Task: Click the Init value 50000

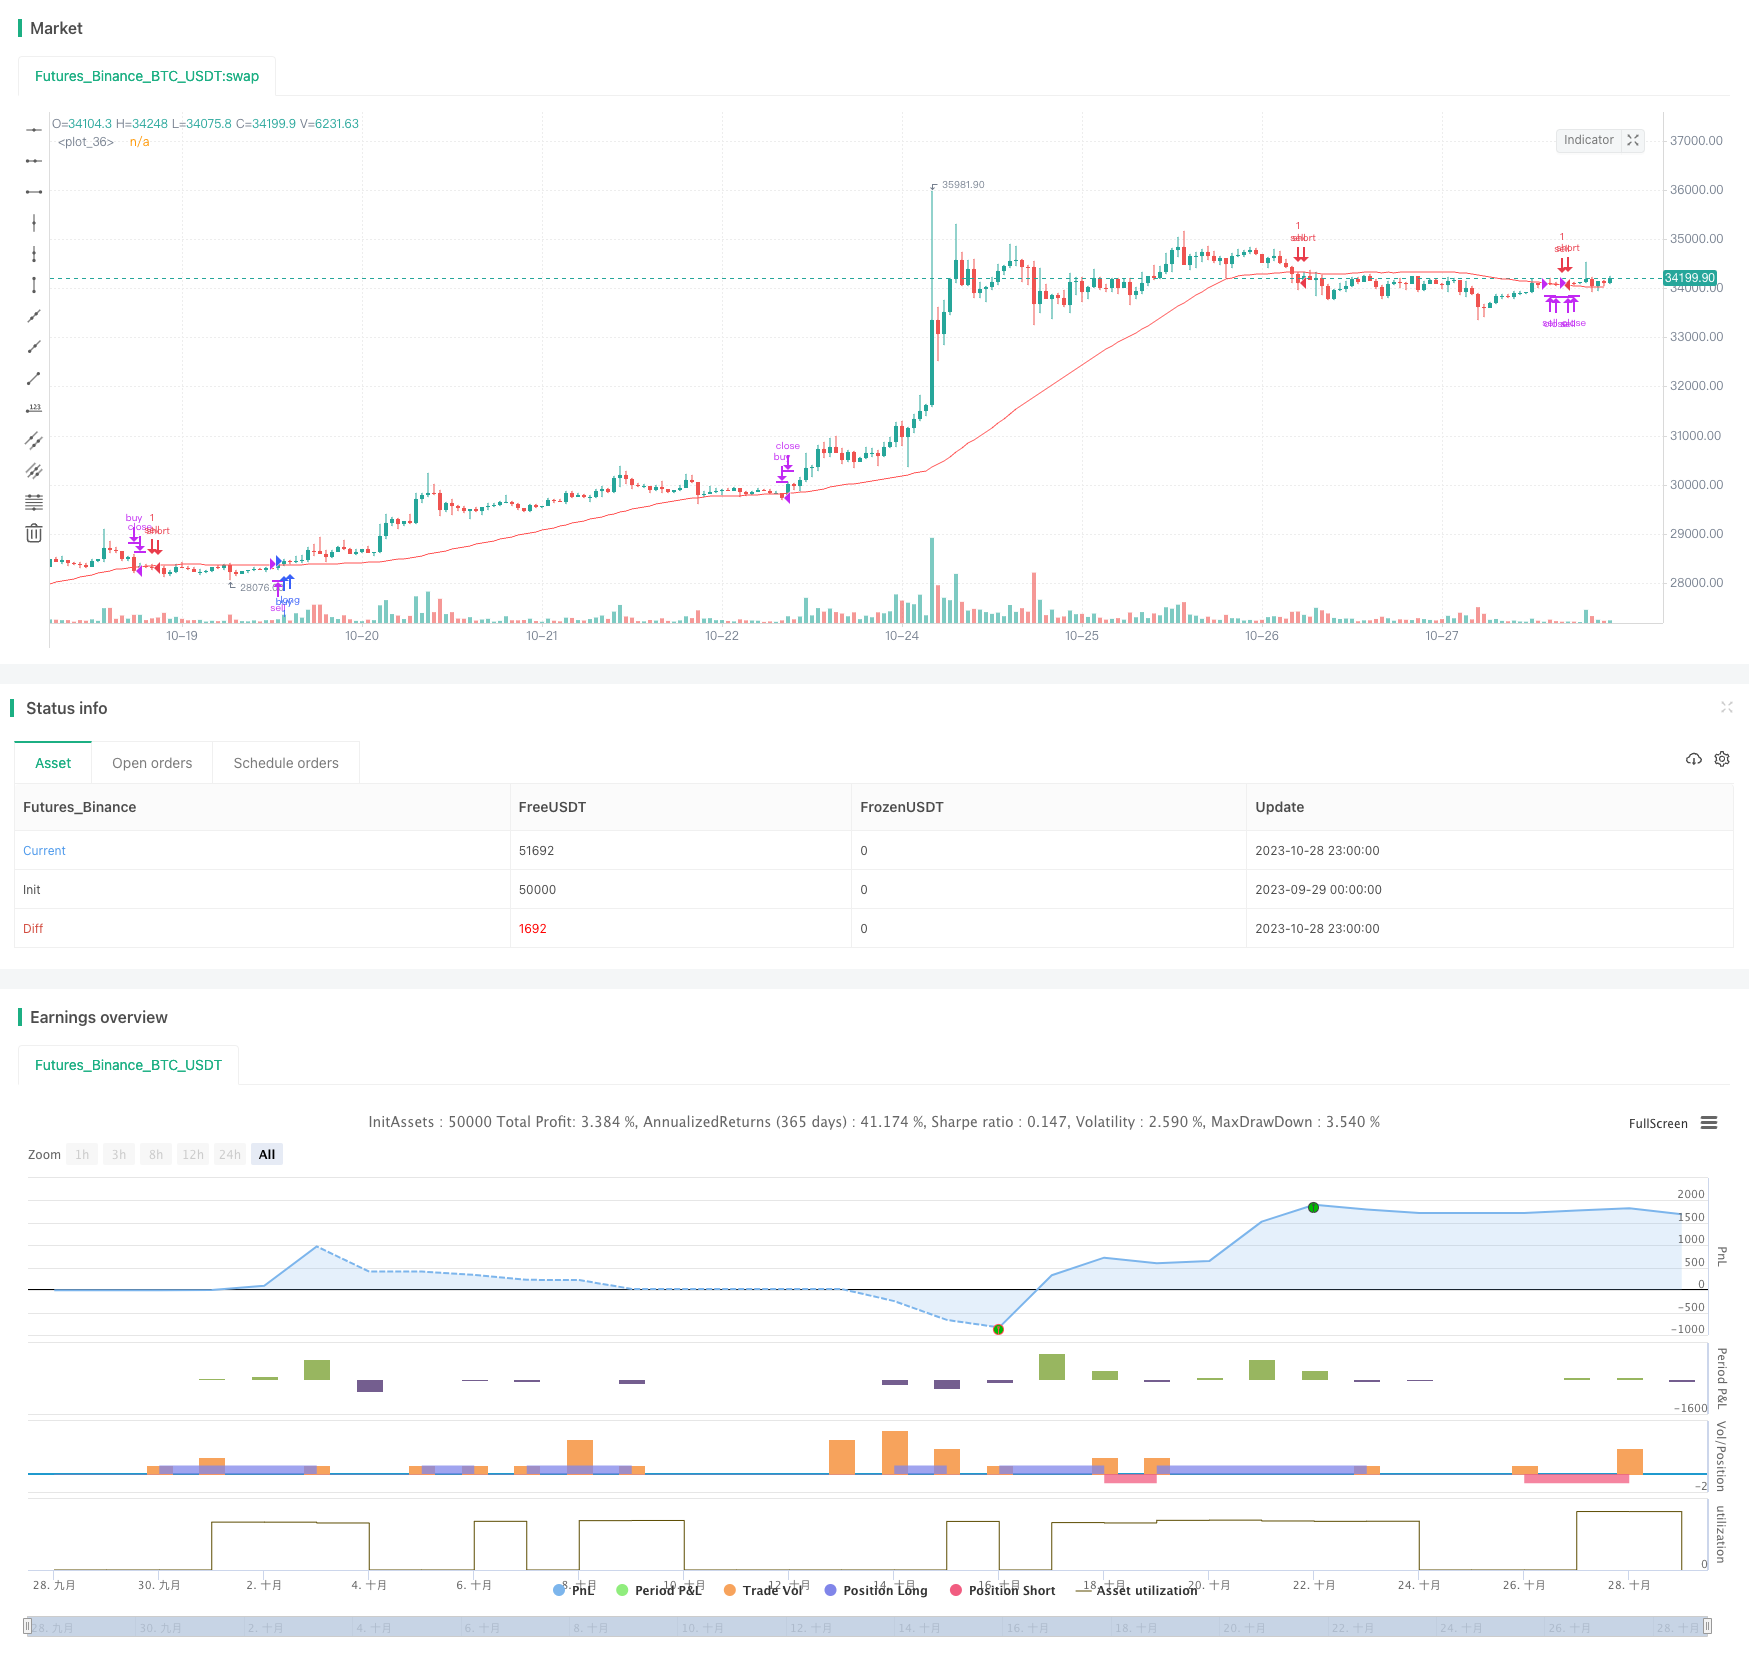Action: (537, 890)
